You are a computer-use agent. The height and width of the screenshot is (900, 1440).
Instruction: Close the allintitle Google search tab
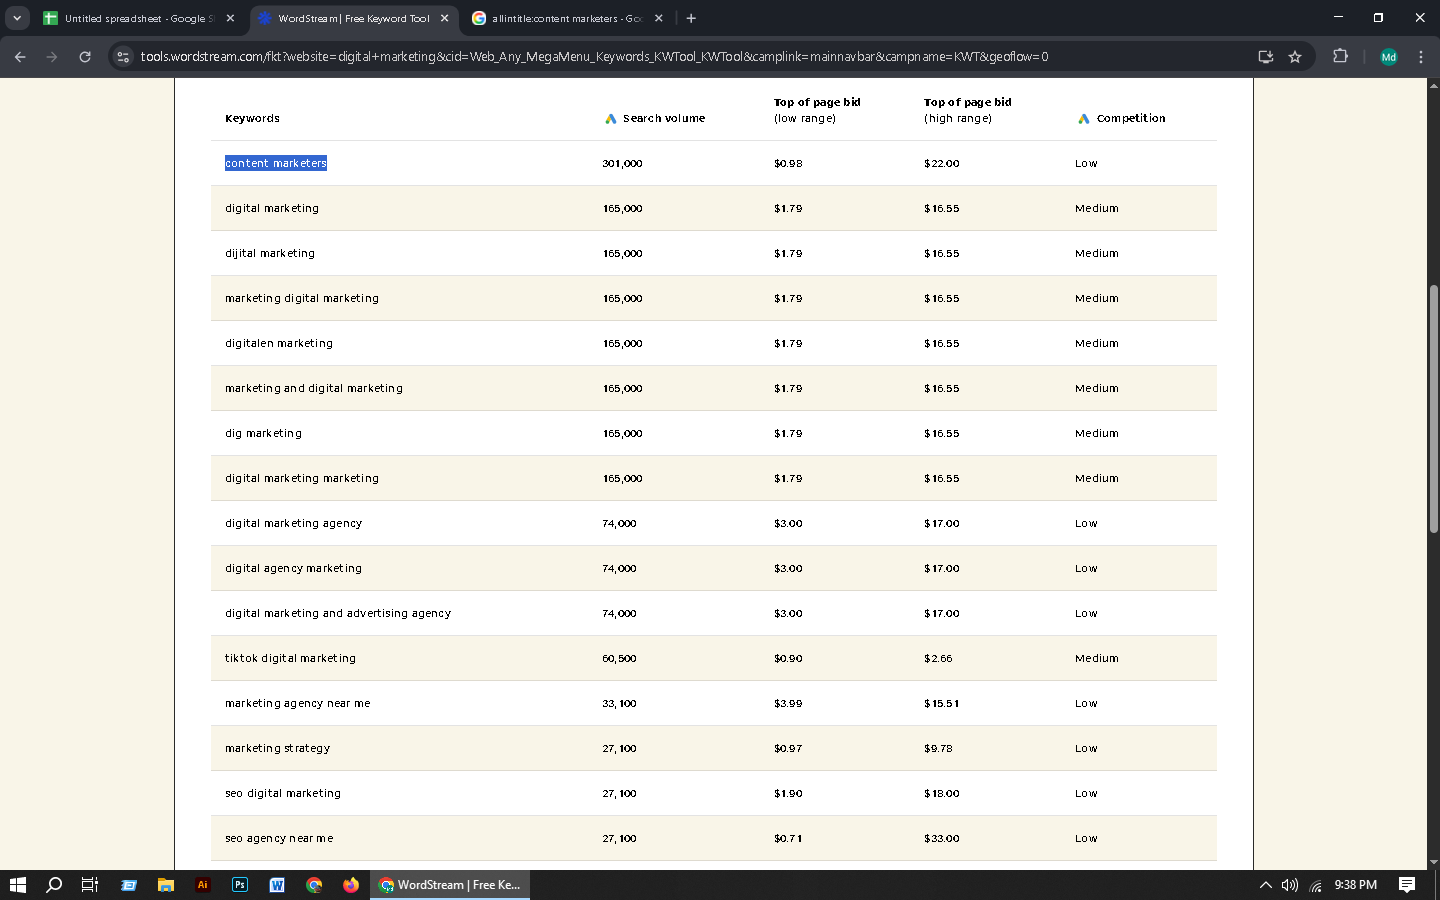pyautogui.click(x=658, y=18)
